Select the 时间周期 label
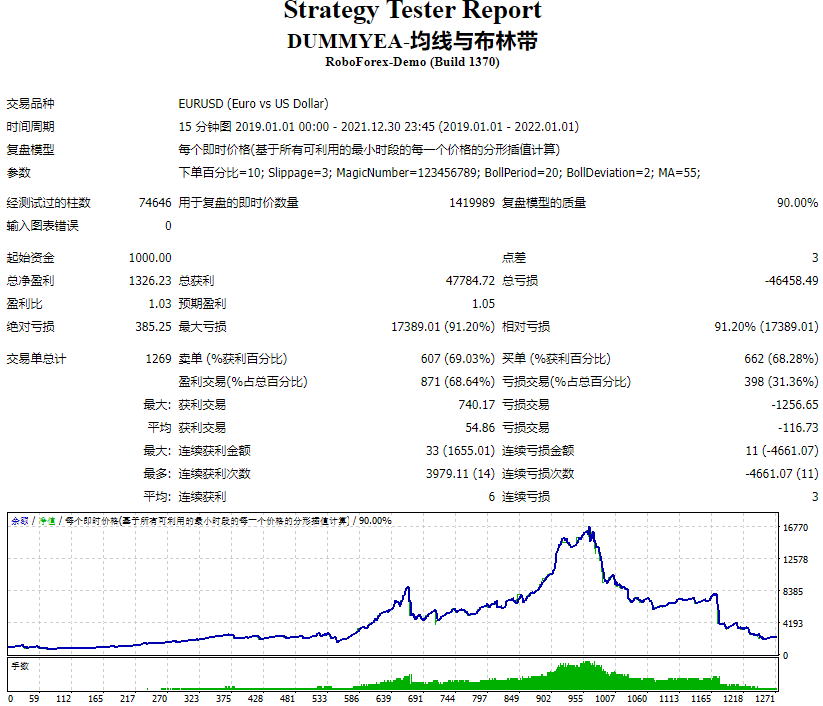Screen dimensions: 823x706 [x=30, y=127]
